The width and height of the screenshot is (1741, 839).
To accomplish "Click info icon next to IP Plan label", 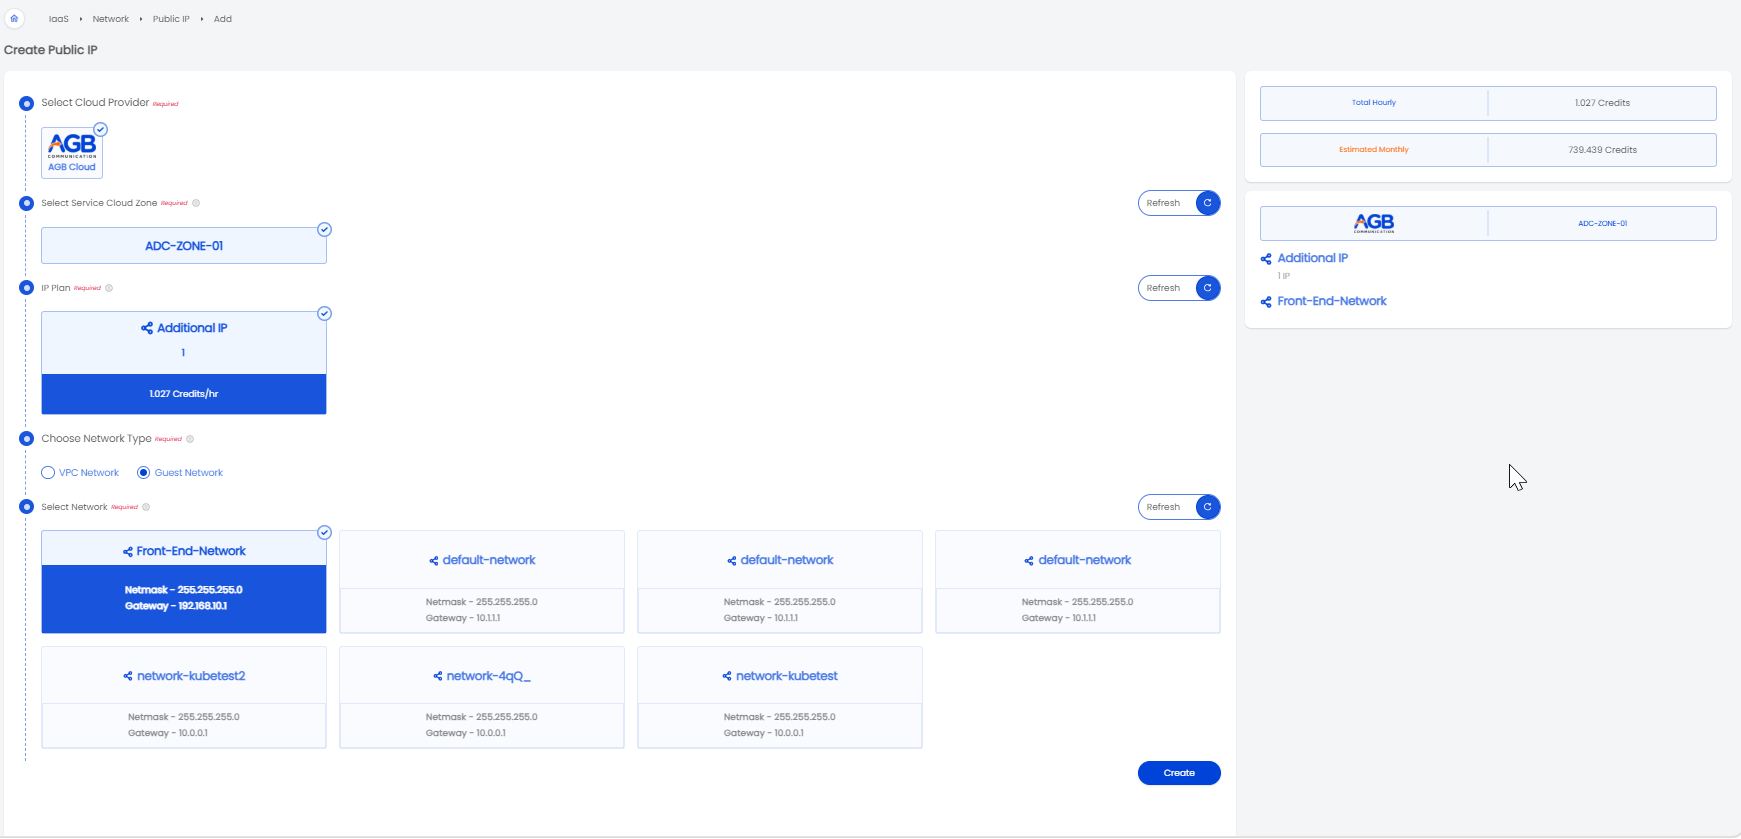I will pos(109,288).
